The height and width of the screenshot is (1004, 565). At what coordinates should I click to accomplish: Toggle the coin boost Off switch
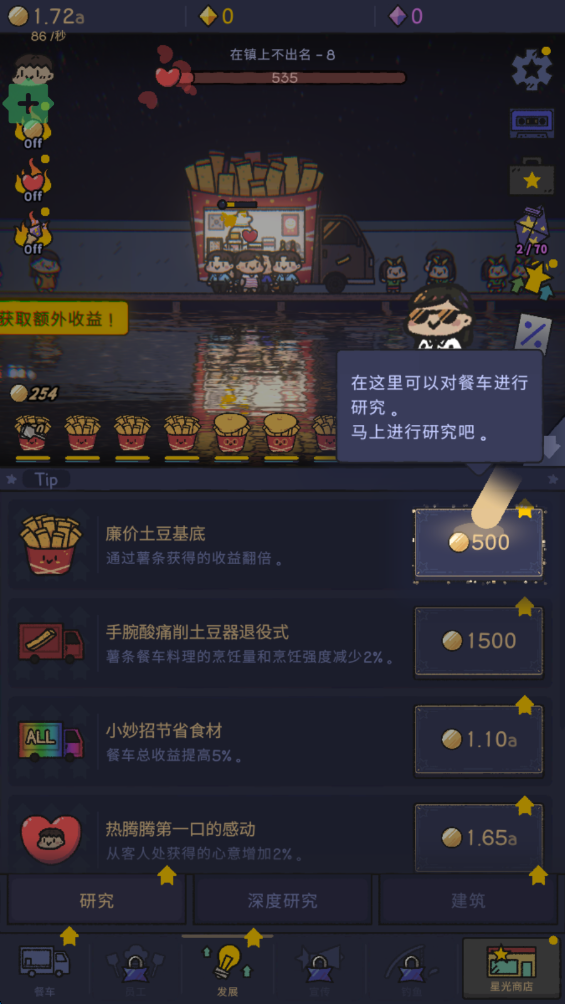pos(33,135)
